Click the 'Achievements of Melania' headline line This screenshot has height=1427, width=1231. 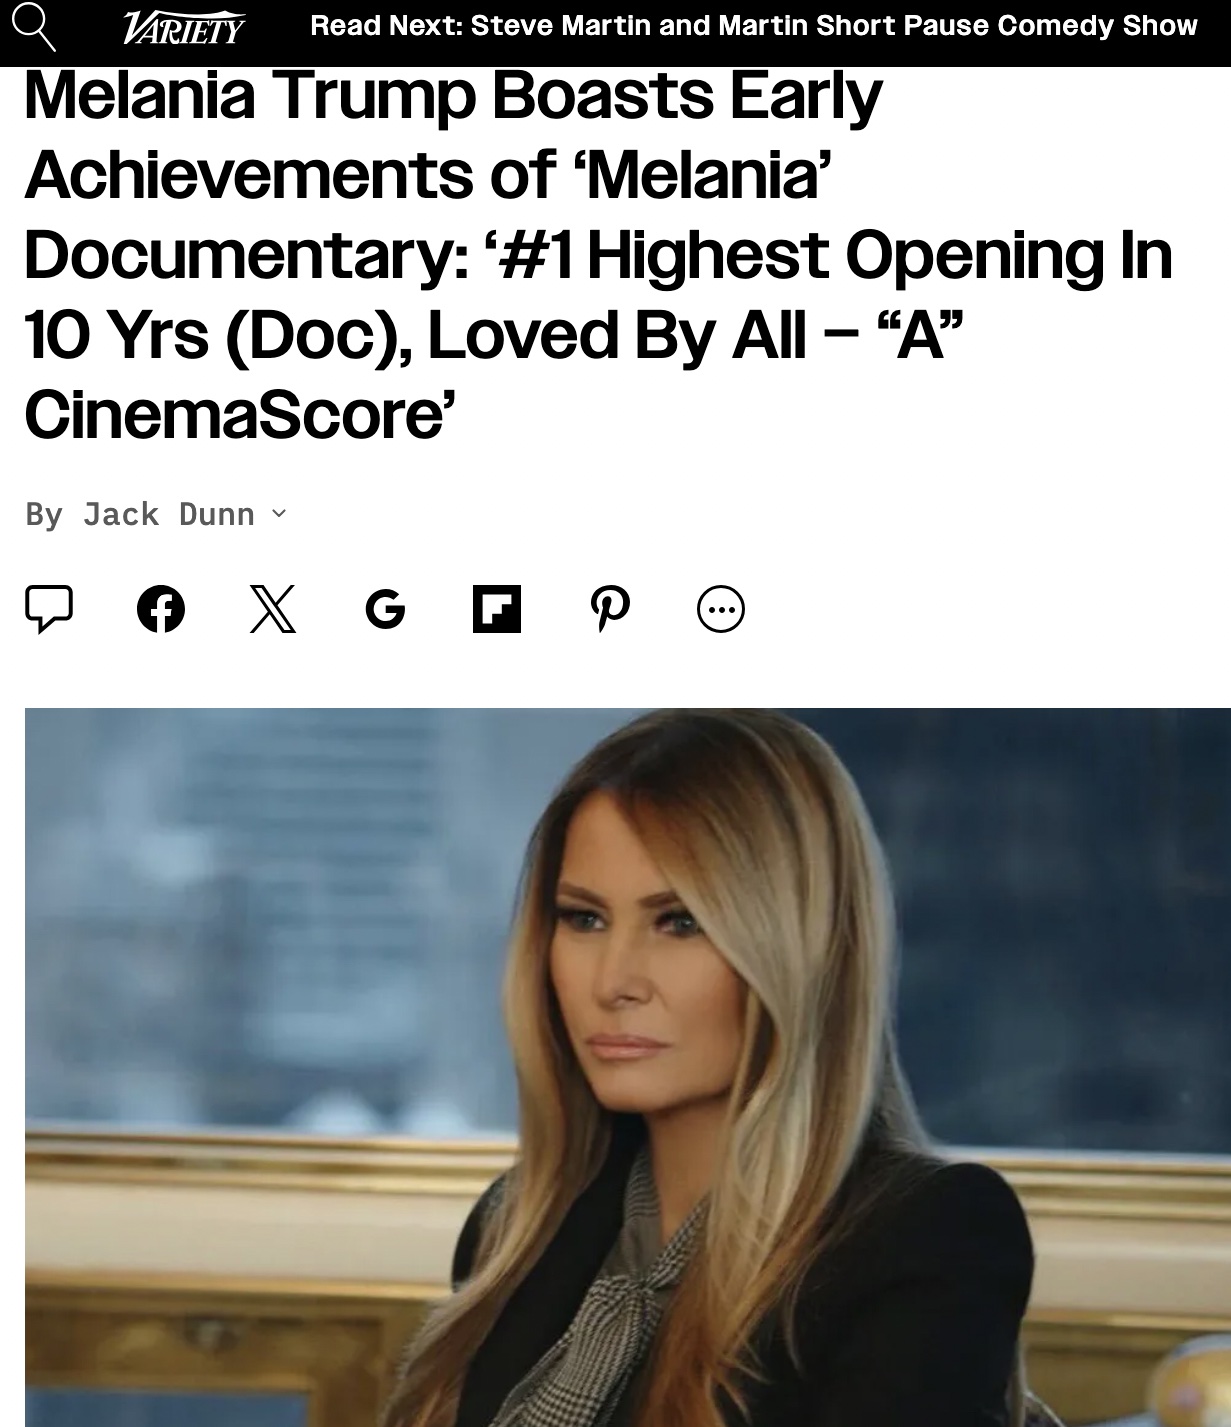428,174
